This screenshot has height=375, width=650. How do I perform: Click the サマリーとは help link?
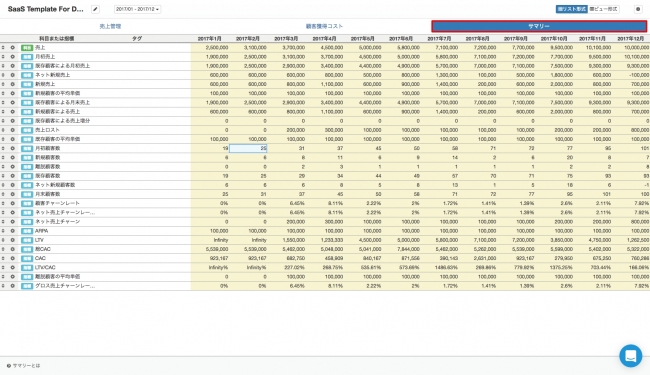click(24, 366)
